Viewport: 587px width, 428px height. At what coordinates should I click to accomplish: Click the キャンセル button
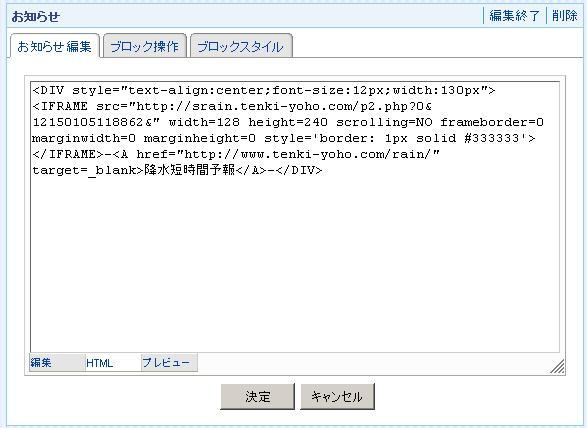click(337, 397)
